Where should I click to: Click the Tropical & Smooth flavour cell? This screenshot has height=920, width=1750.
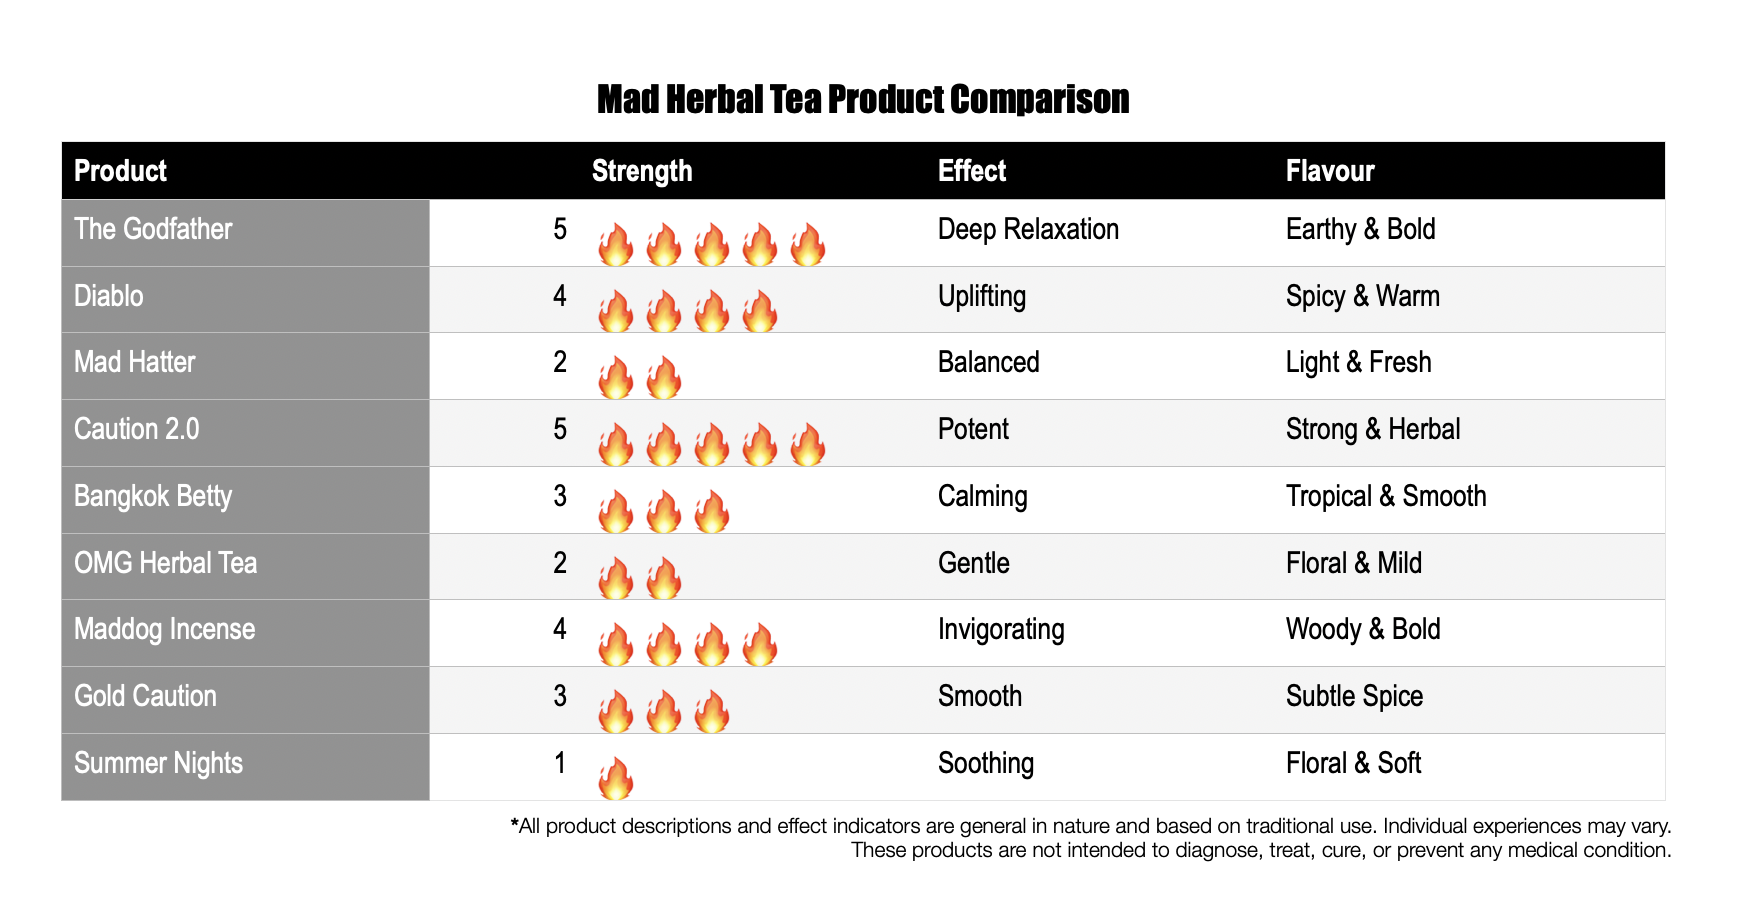click(1386, 496)
